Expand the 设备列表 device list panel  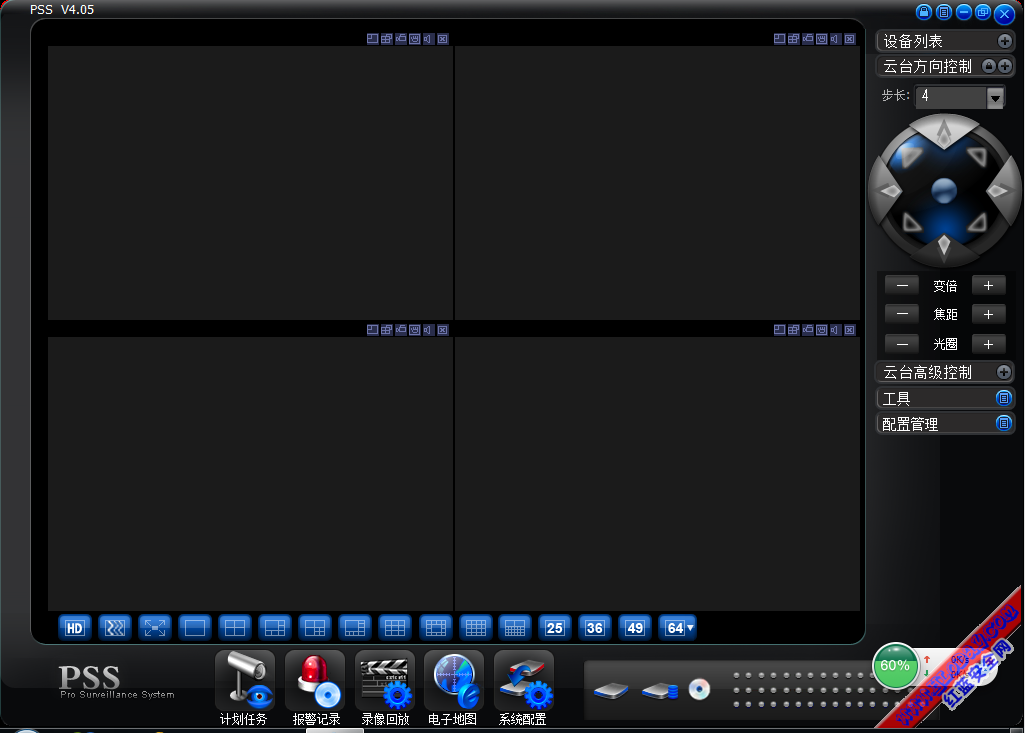coord(1005,41)
